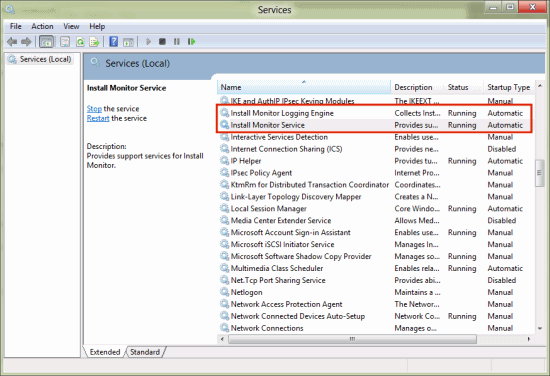Click gear icon next to IPsec Policy Agent
Image resolution: width=550 pixels, height=376 pixels.
click(224, 173)
